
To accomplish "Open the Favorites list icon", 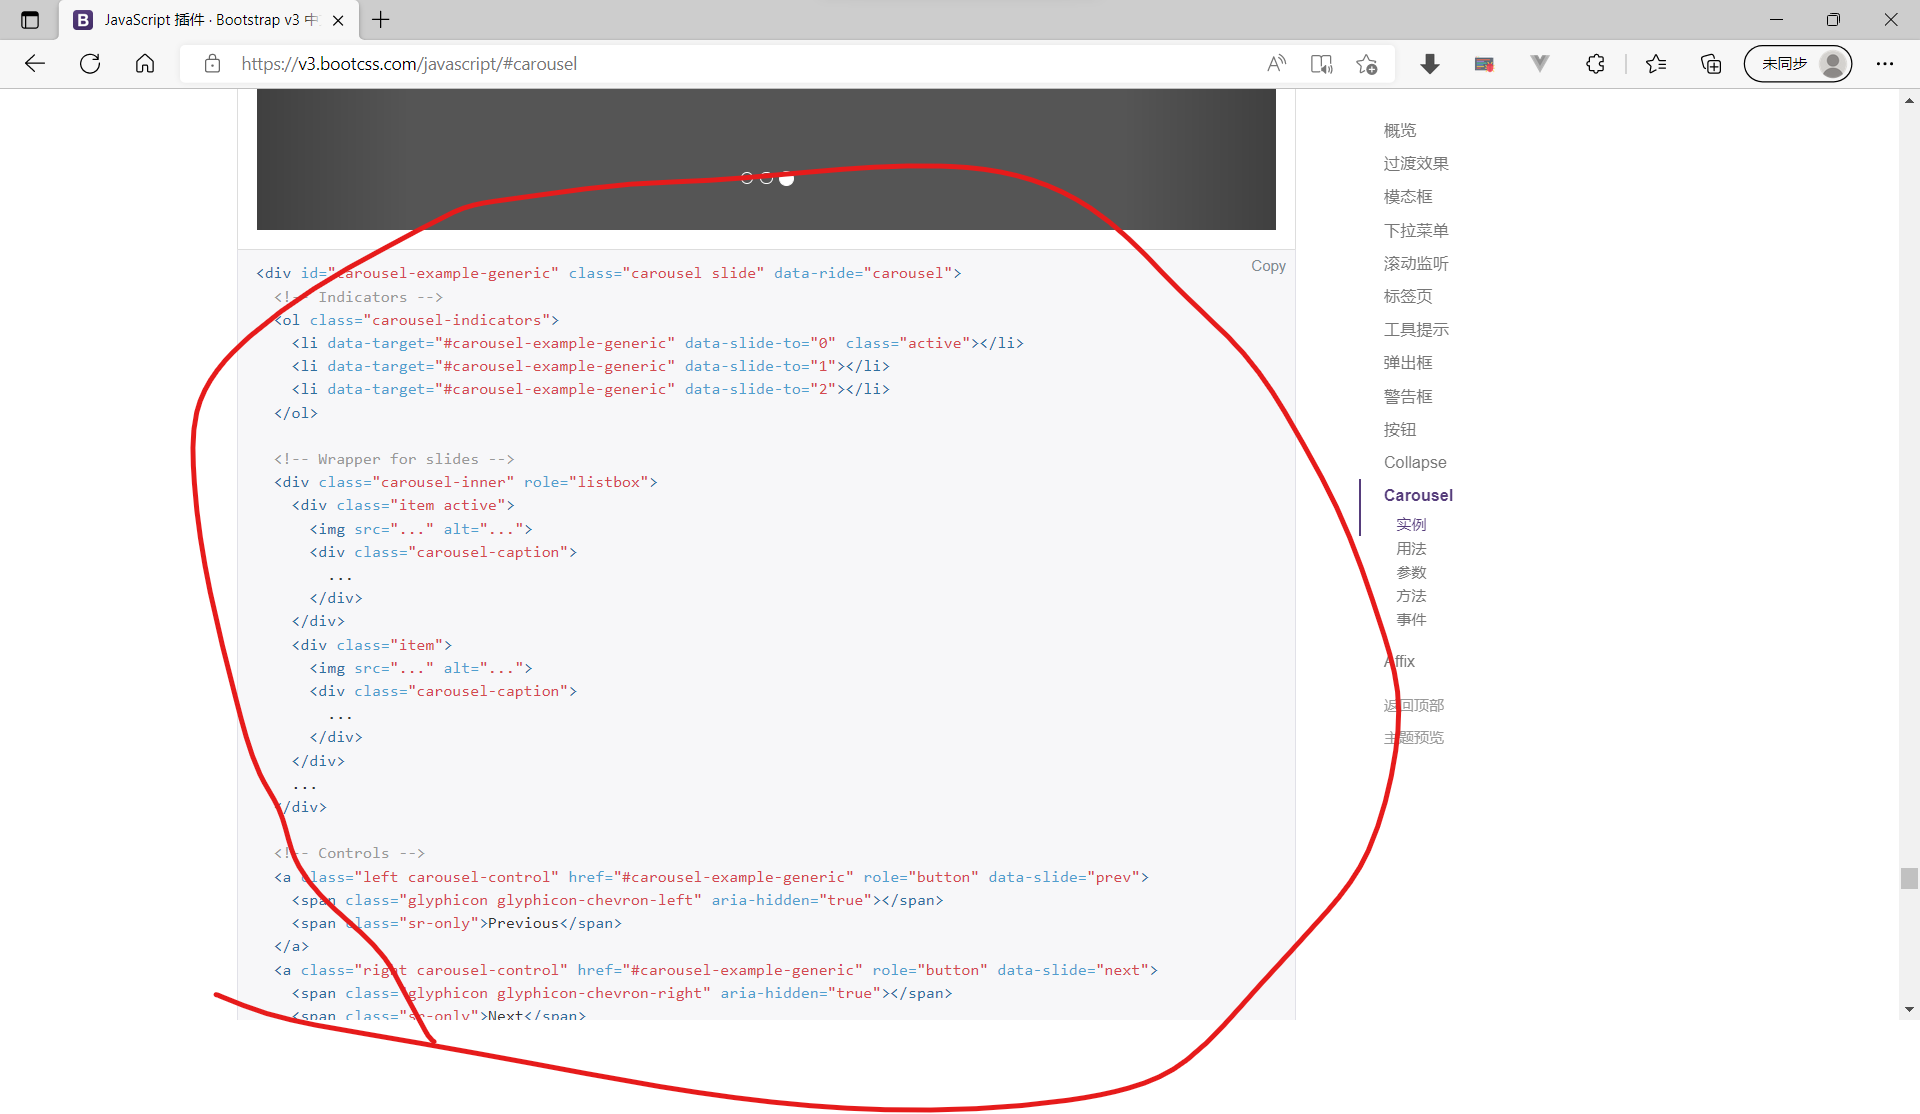I will coord(1656,63).
